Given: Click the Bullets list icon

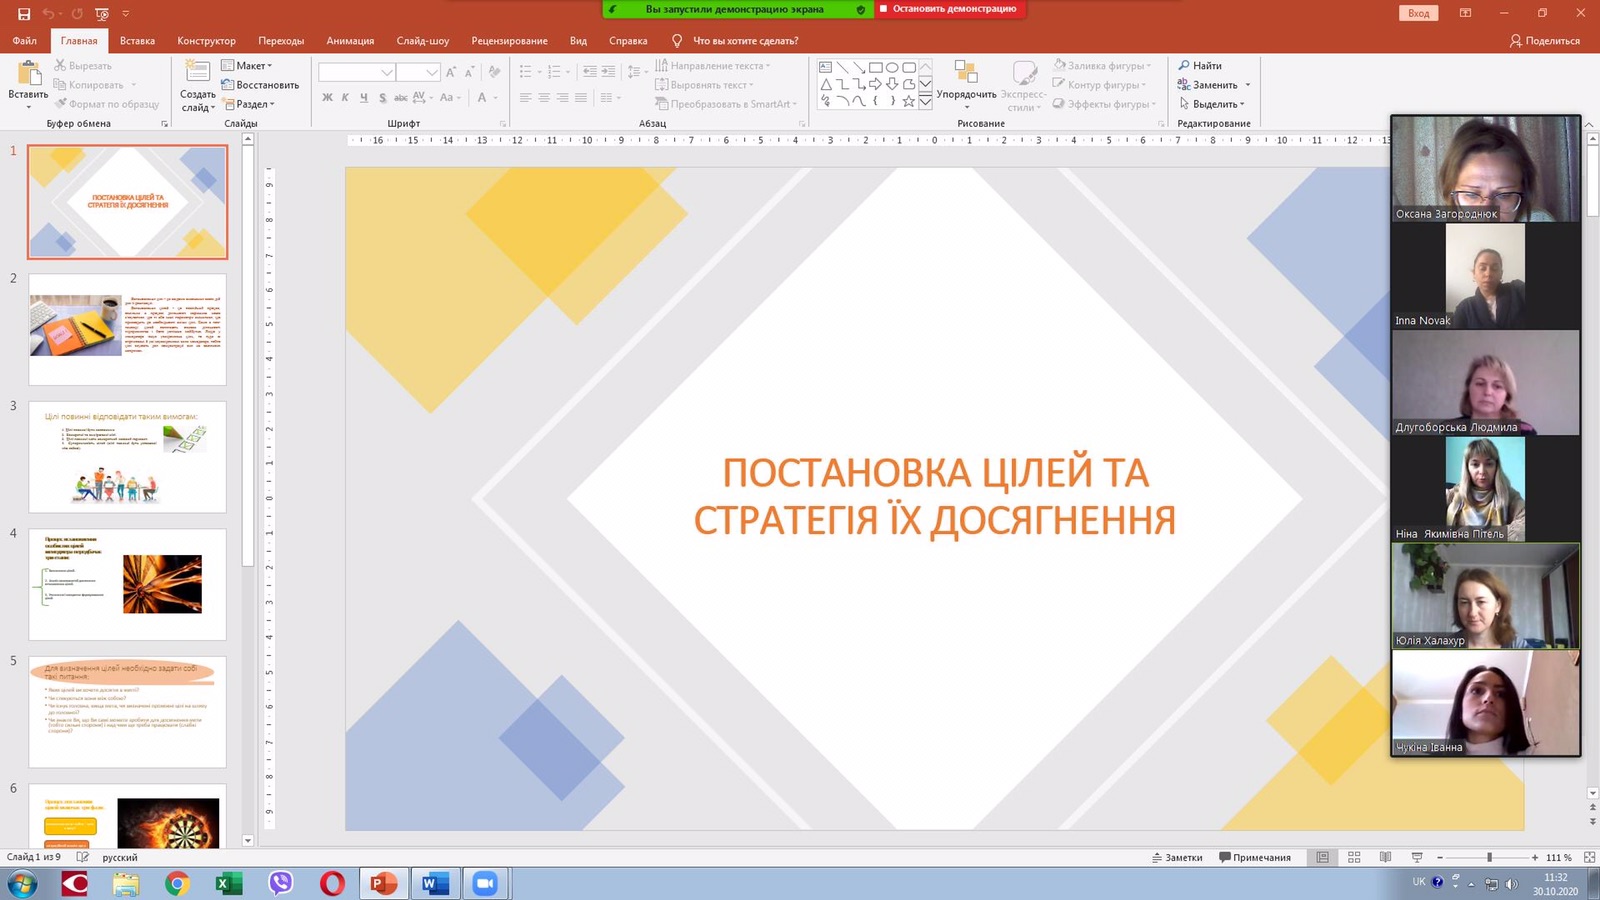Looking at the screenshot, I should coord(526,72).
